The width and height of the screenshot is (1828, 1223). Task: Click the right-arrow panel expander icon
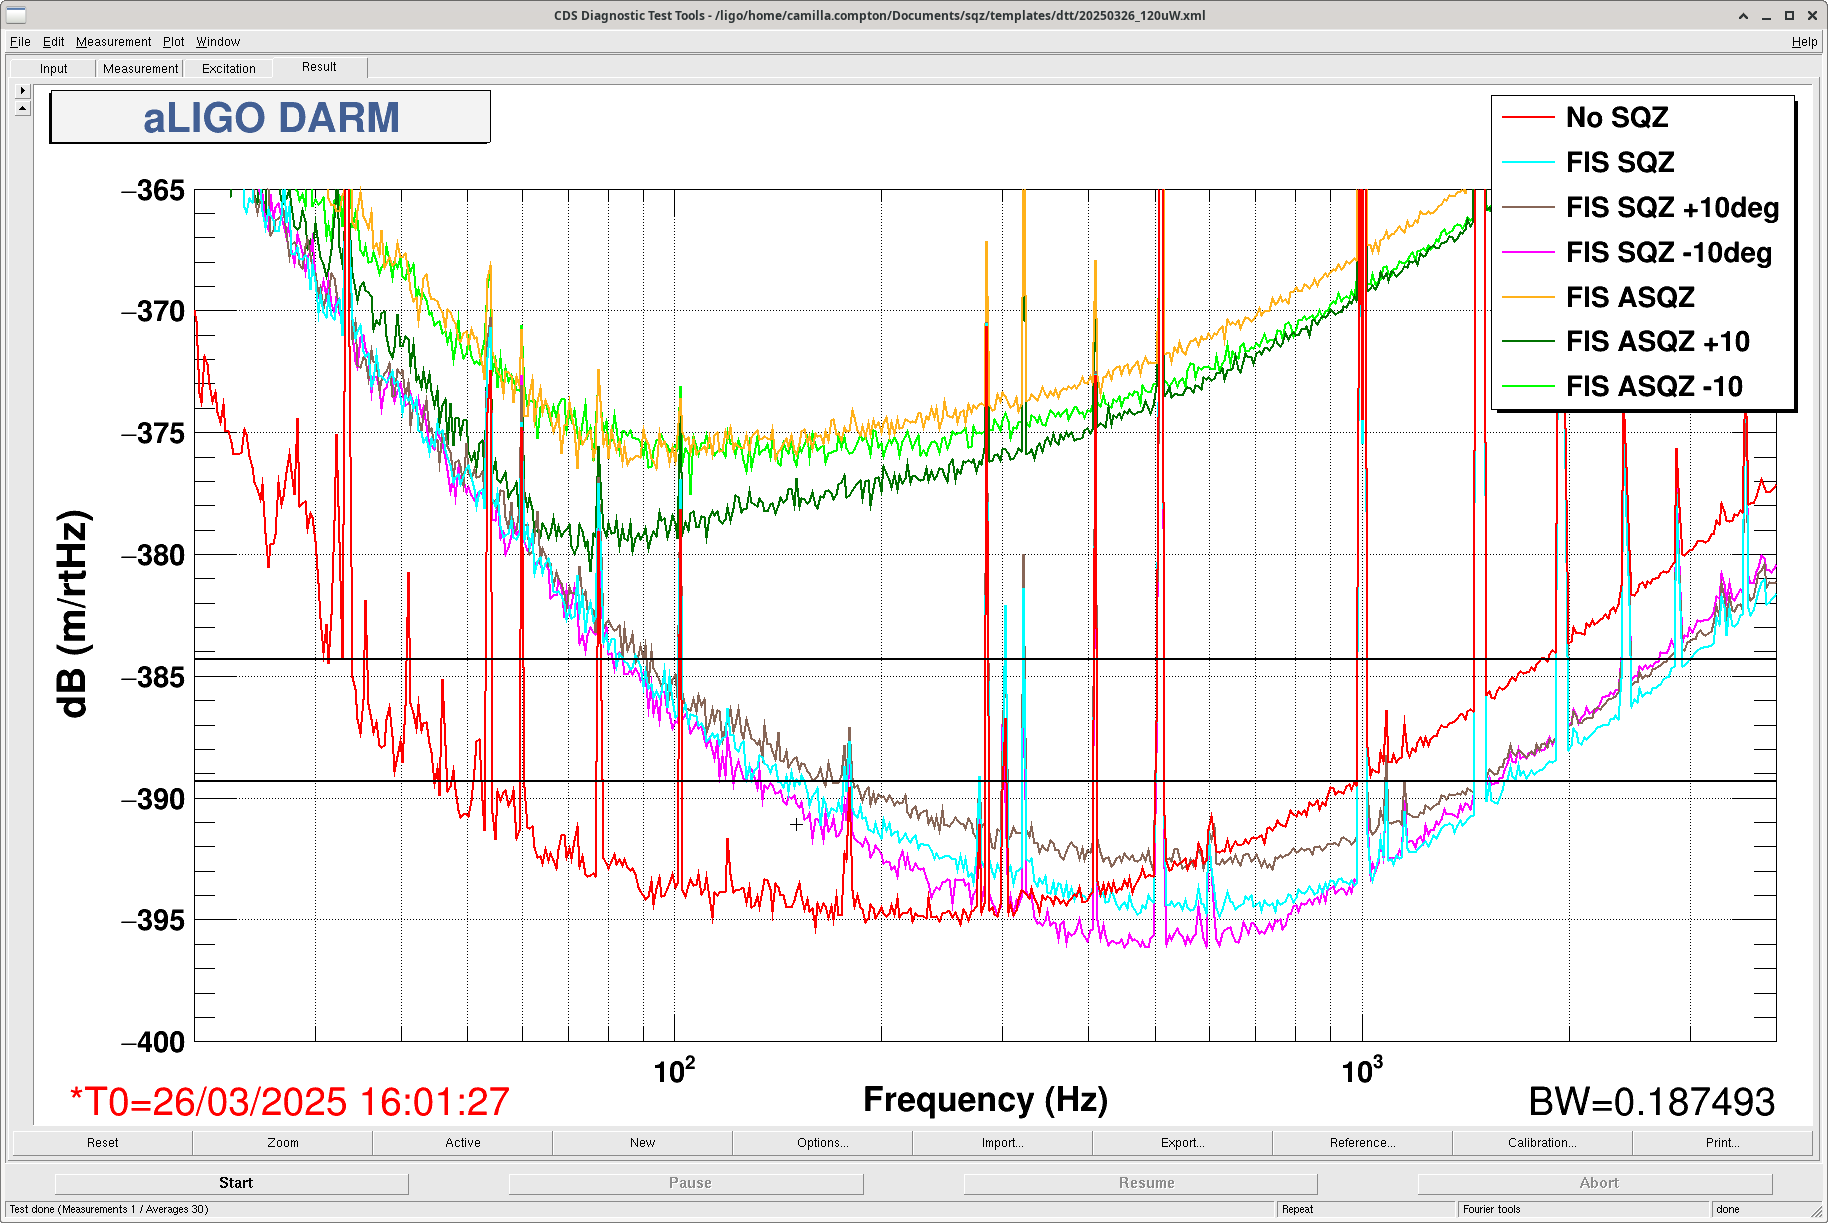click(x=23, y=90)
